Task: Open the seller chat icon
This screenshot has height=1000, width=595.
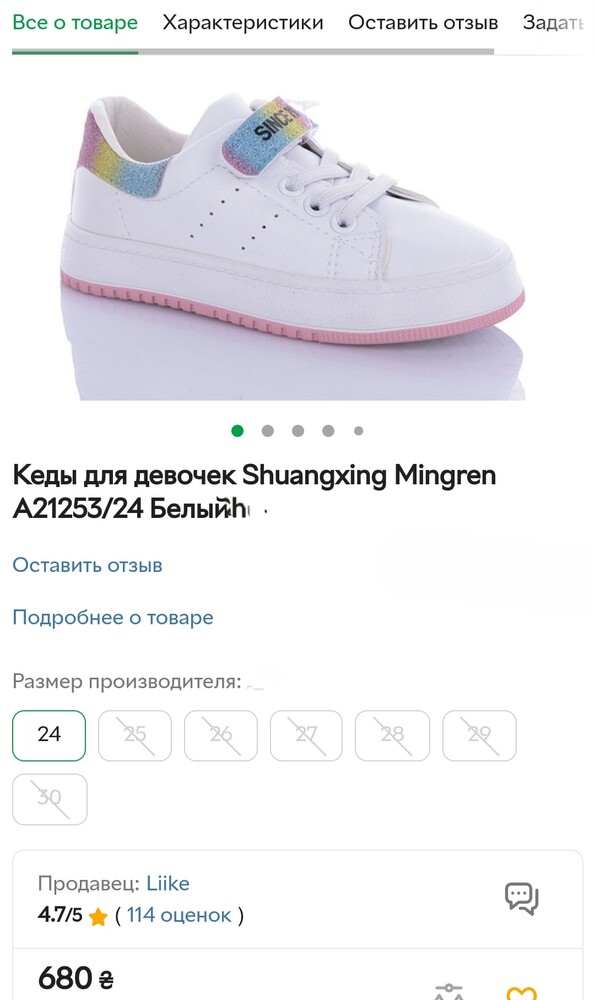Action: point(522,899)
